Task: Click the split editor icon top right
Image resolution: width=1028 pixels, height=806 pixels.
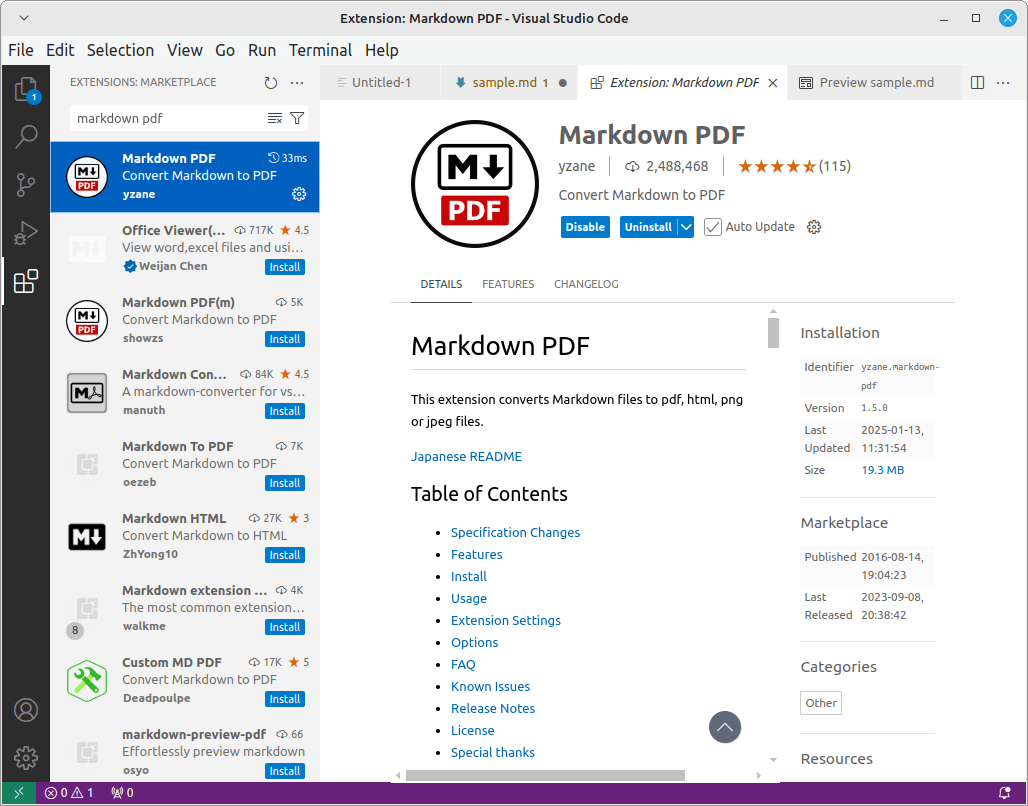Action: [976, 82]
